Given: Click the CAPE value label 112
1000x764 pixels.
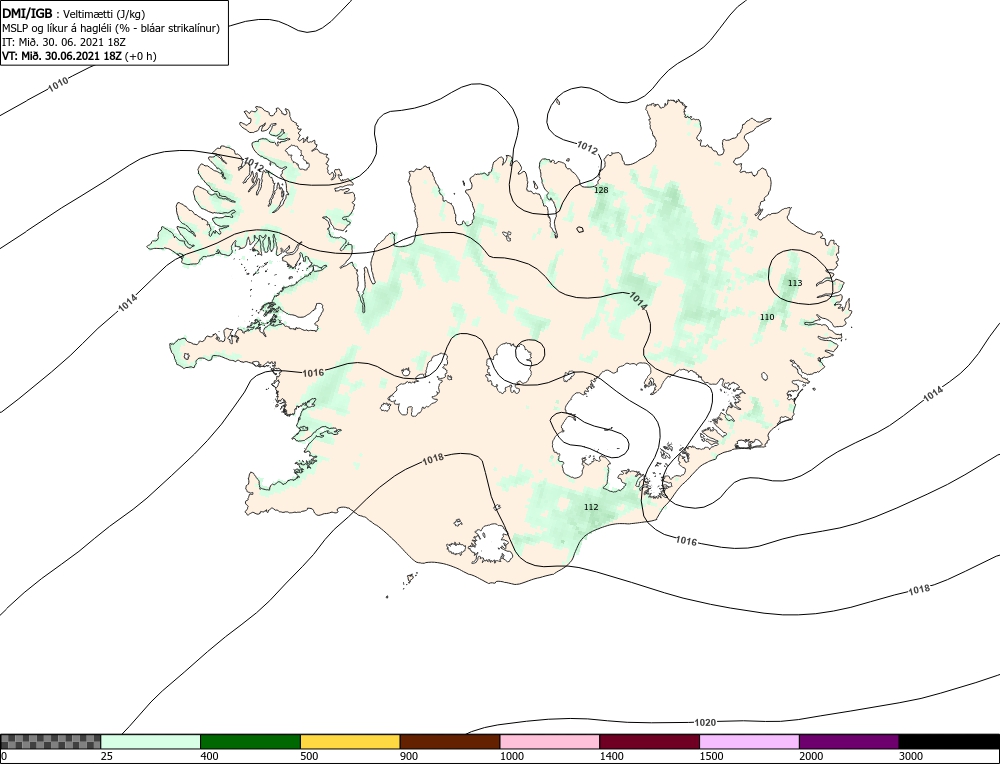Looking at the screenshot, I should click(591, 507).
